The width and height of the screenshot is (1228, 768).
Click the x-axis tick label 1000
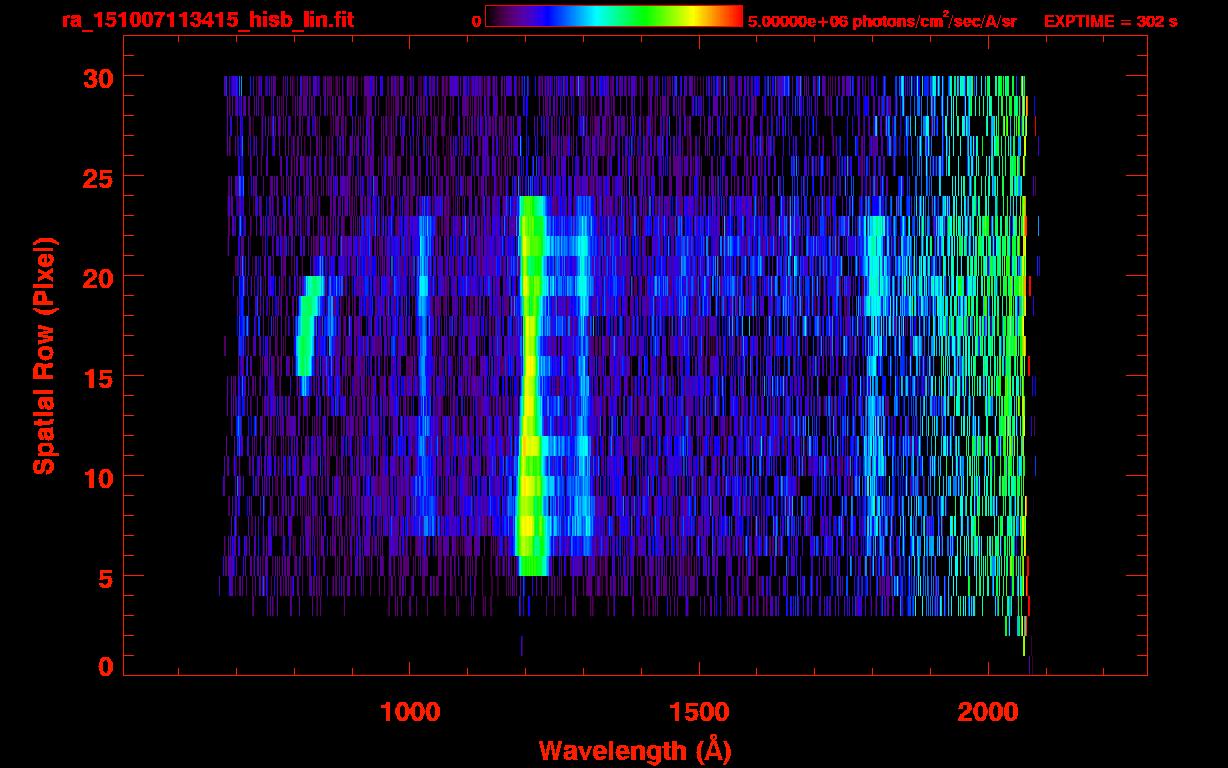tap(410, 711)
